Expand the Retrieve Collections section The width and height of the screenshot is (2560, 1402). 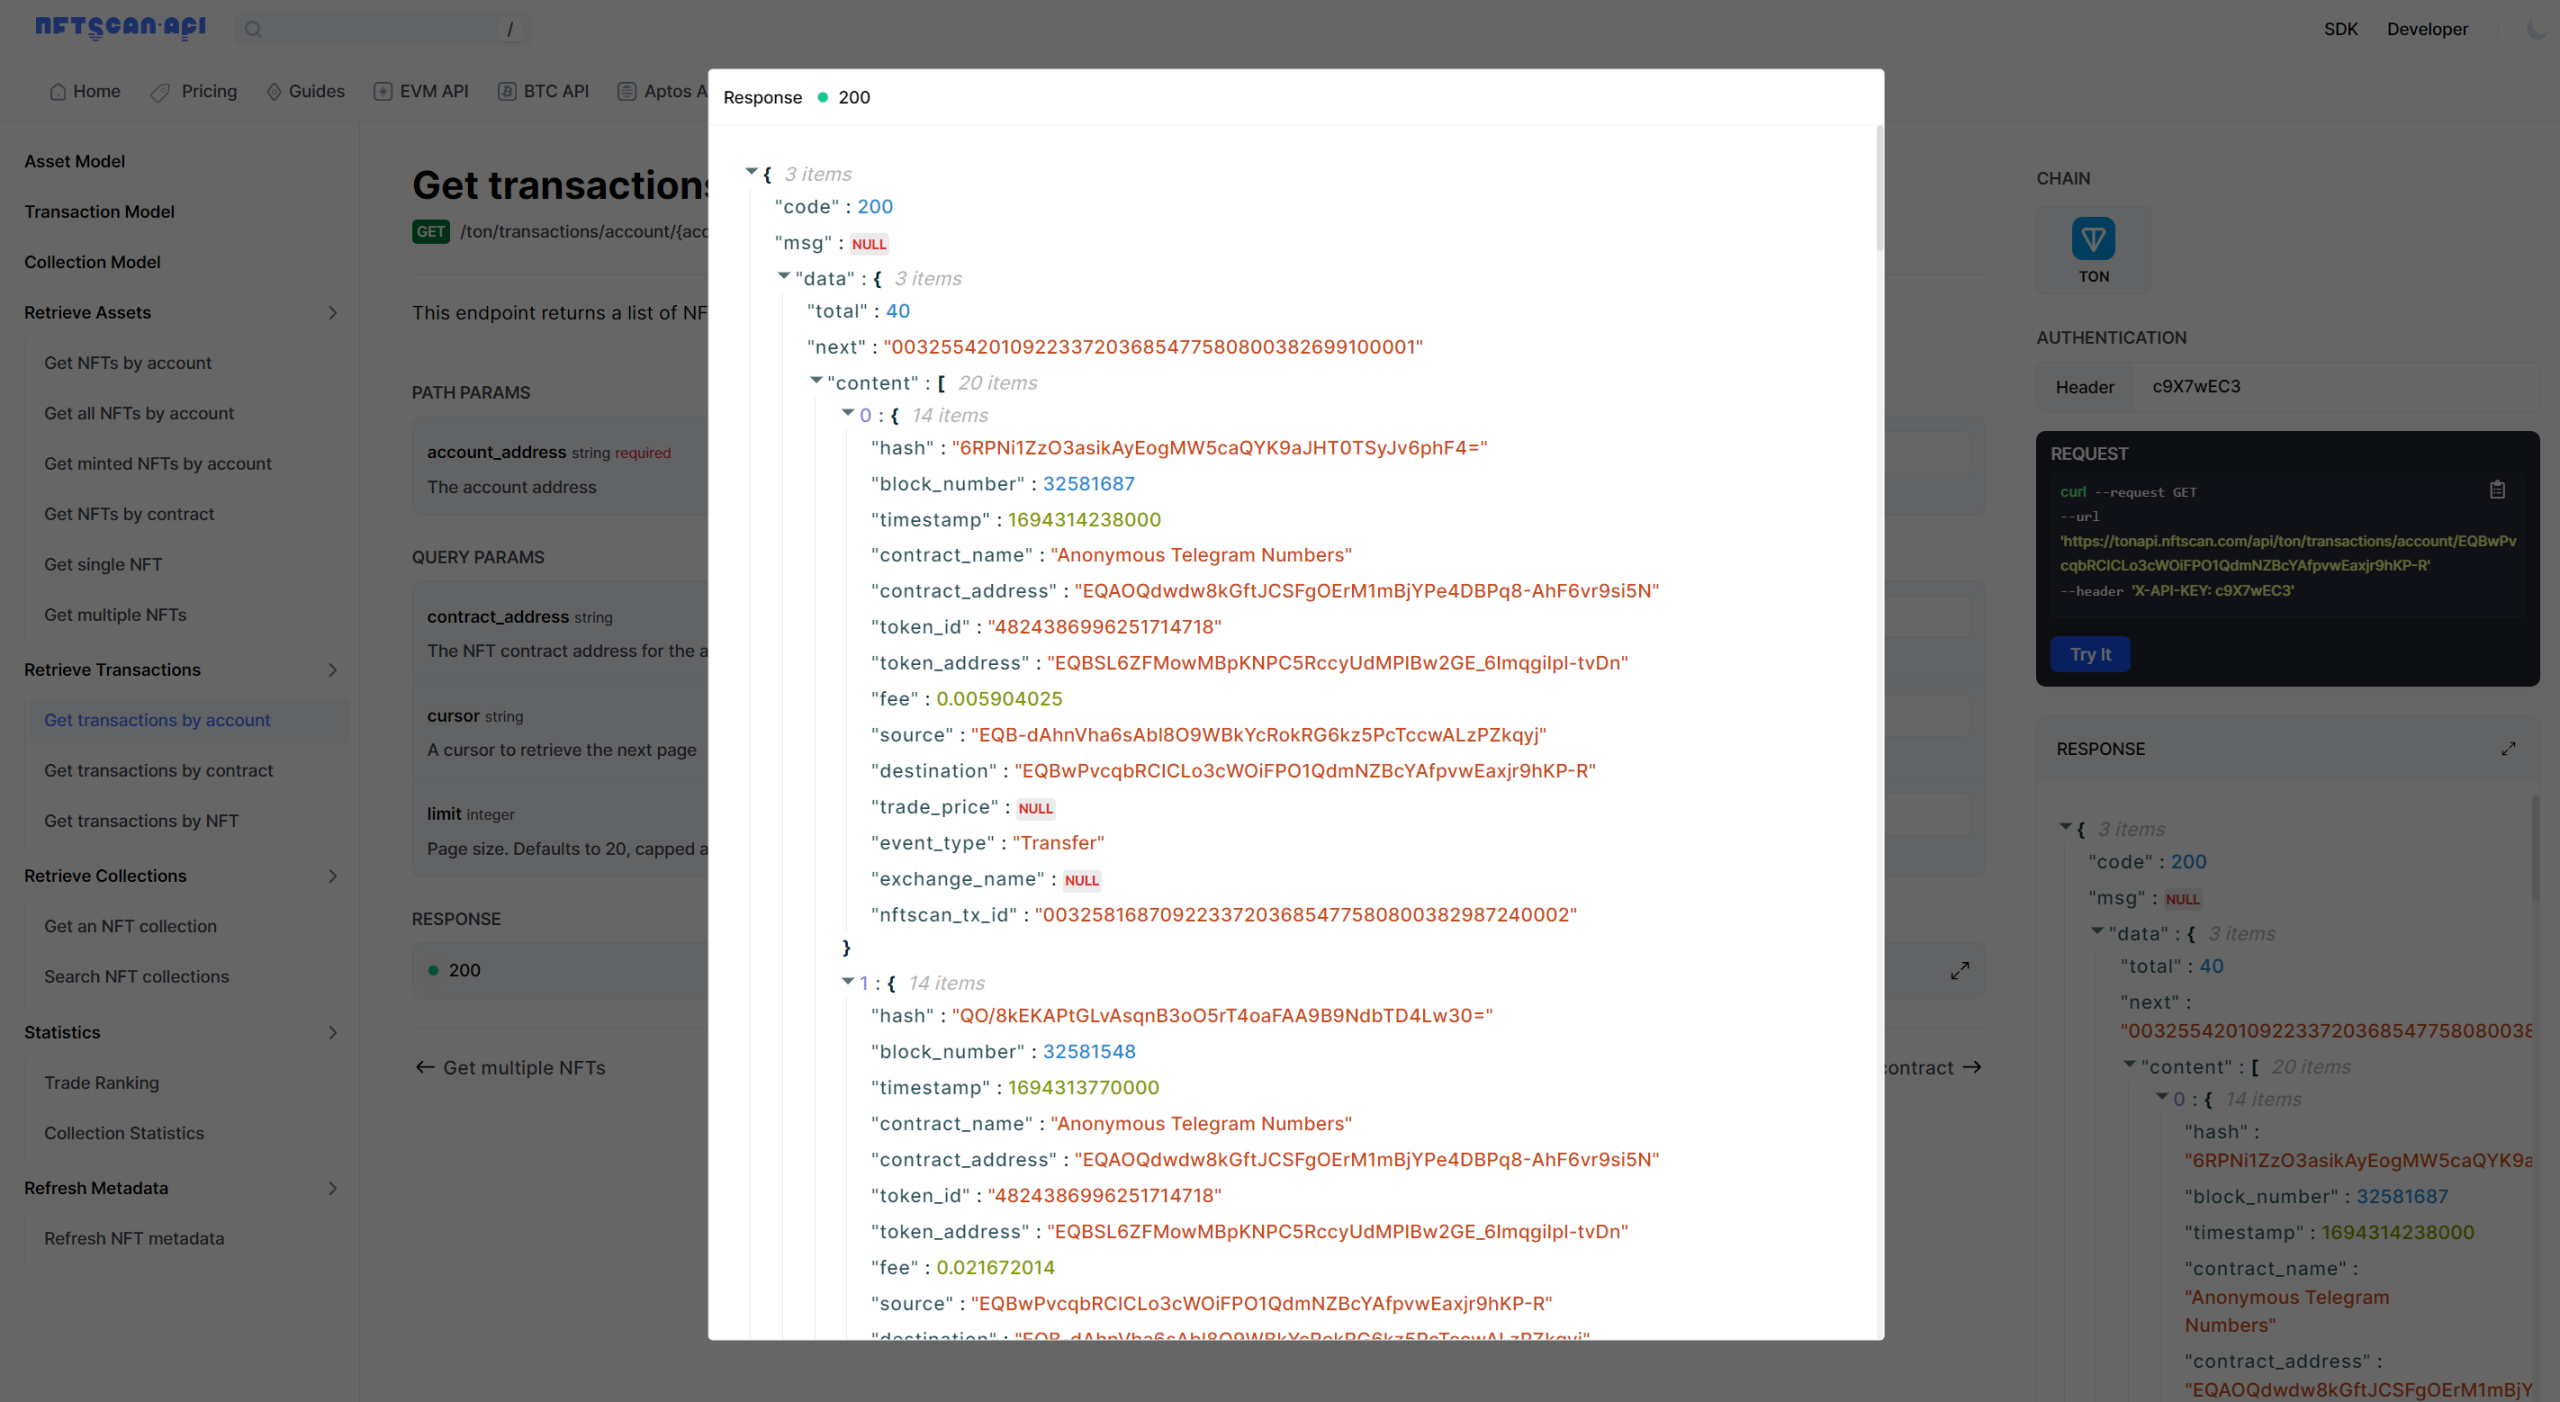point(334,876)
